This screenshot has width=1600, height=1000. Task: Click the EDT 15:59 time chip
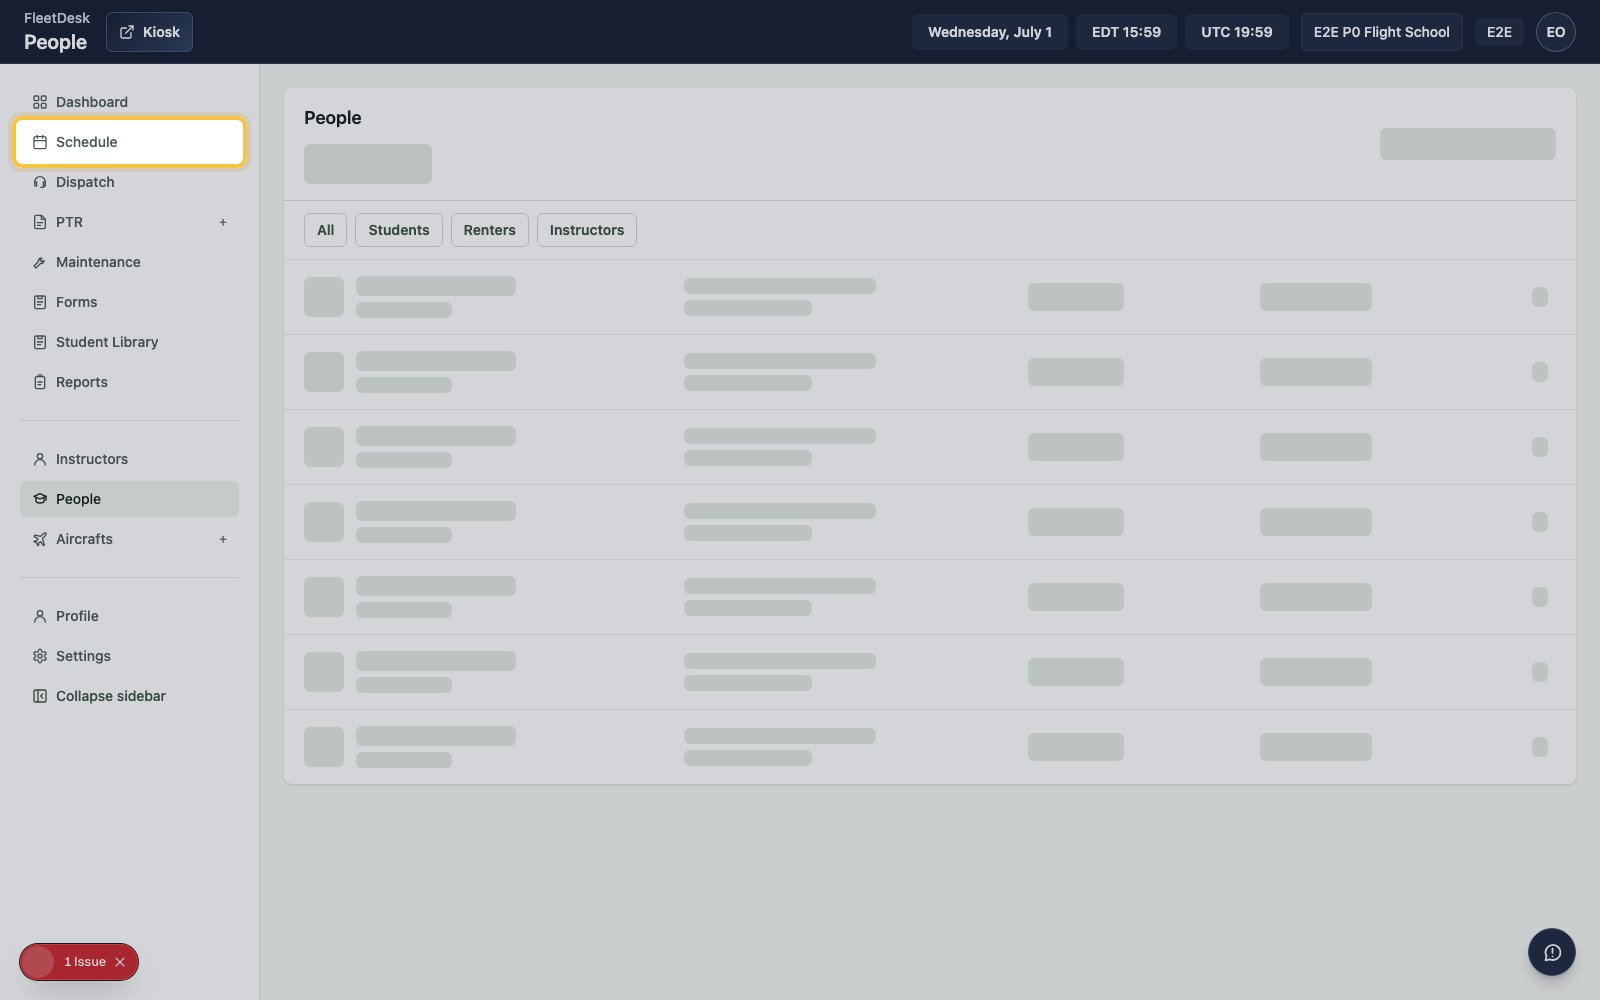point(1126,32)
